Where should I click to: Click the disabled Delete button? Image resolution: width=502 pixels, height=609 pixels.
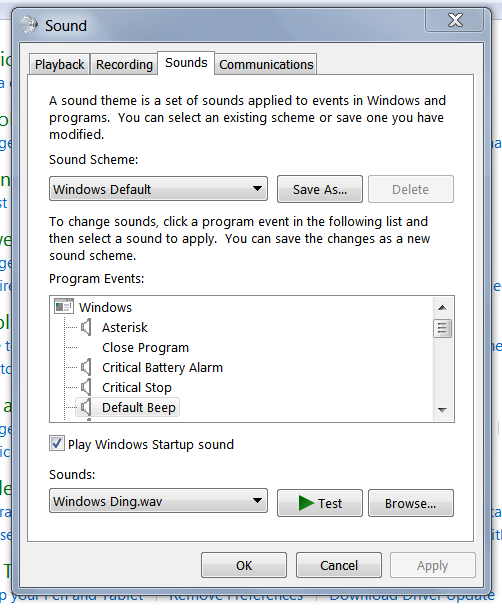pos(411,189)
